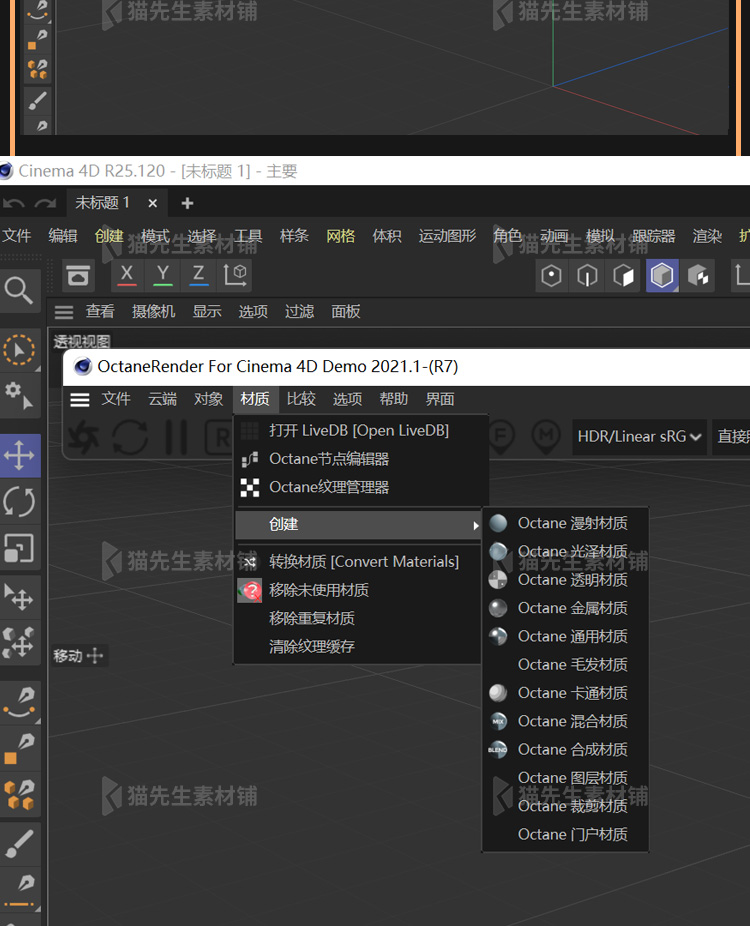This screenshot has width=750, height=926.
Task: Click the redo arrow icon
Action: point(45,204)
